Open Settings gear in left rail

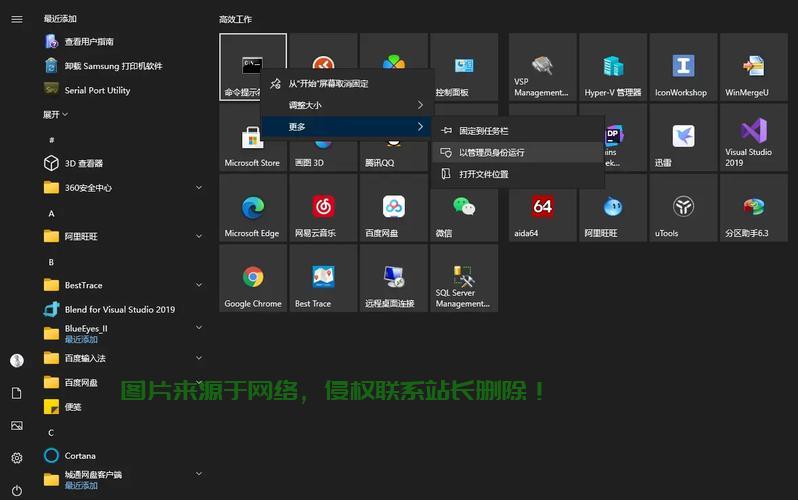[17, 458]
